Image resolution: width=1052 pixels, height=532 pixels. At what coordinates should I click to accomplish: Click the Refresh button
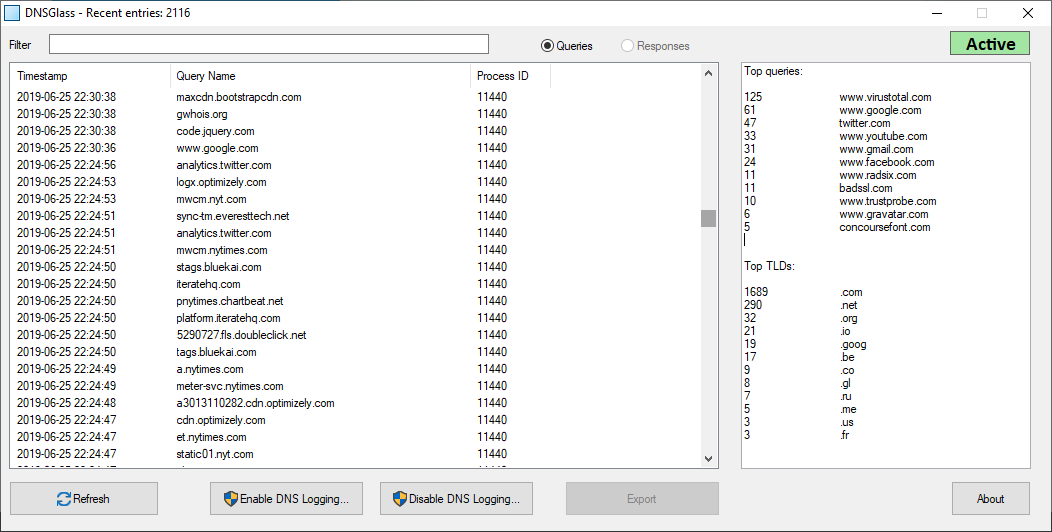point(84,498)
